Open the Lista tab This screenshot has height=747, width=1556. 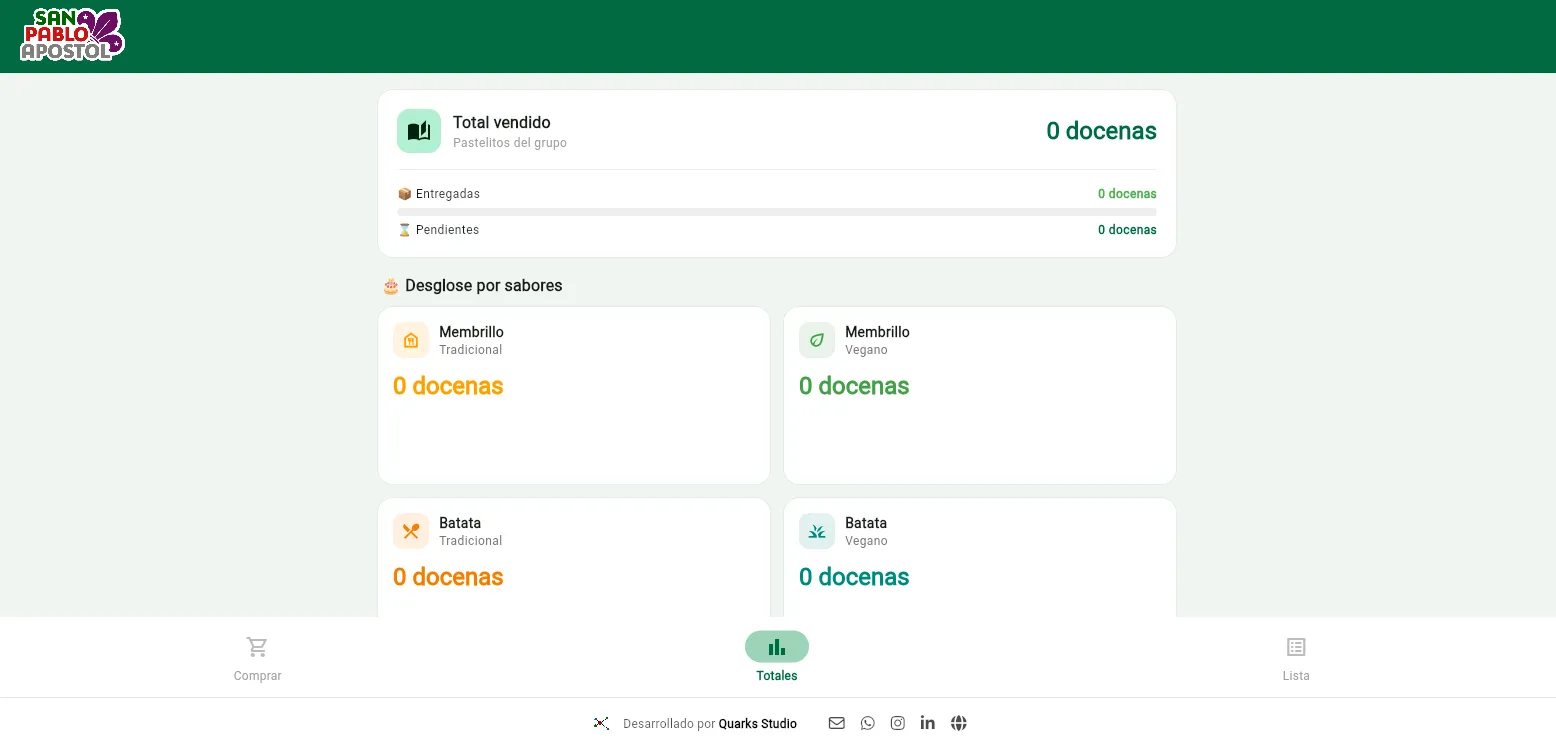1296,658
